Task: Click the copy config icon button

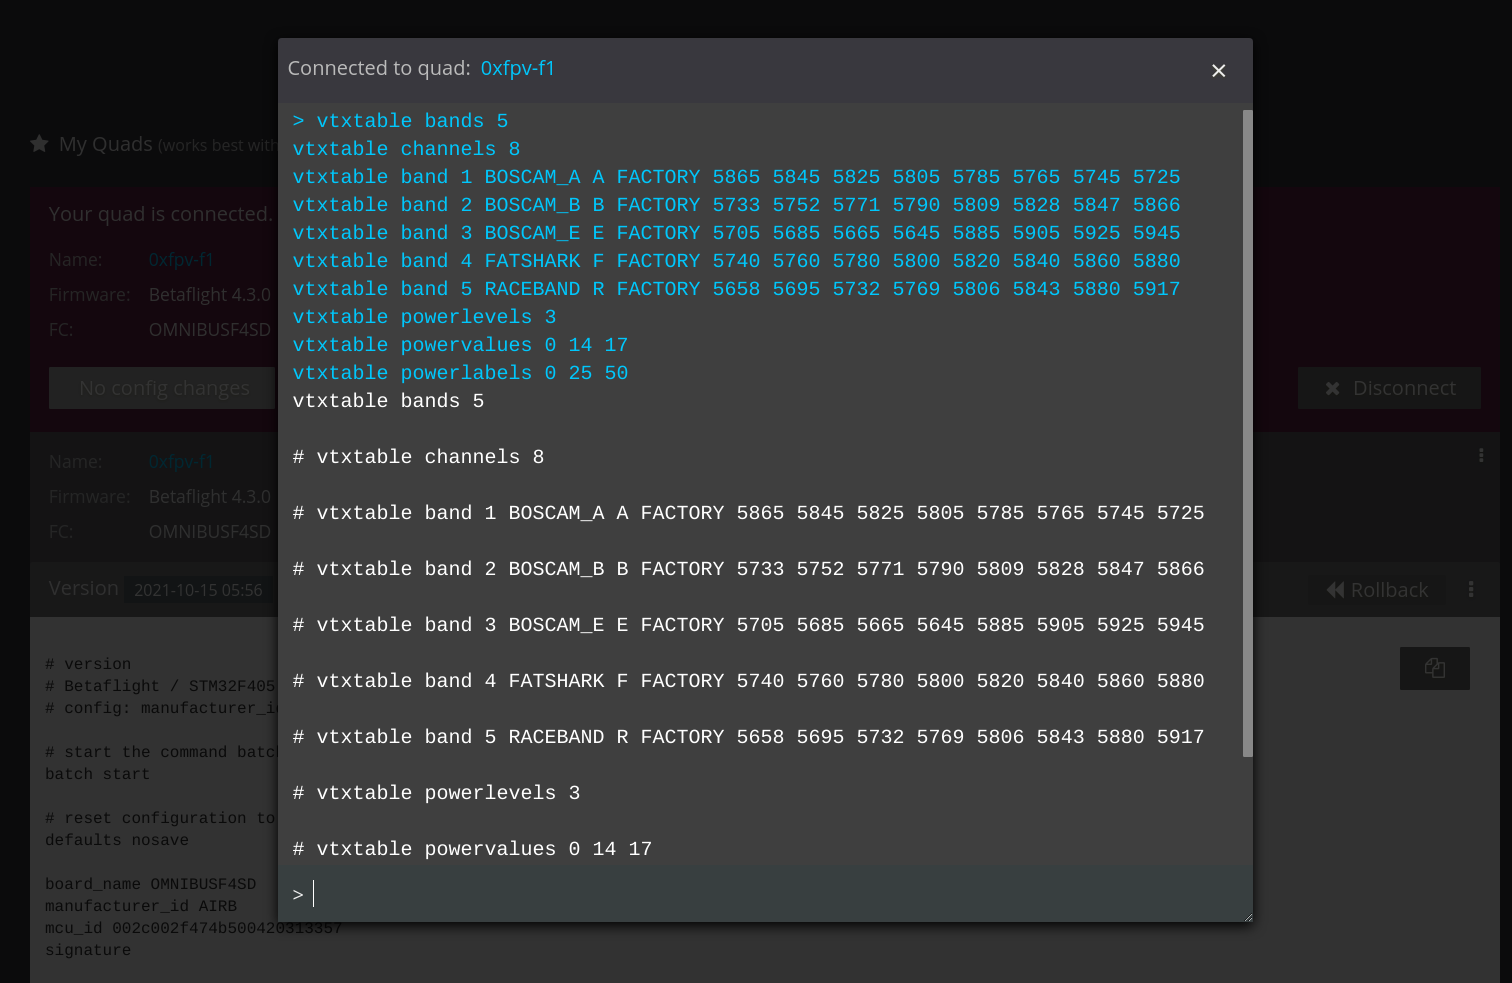Action: (1435, 668)
